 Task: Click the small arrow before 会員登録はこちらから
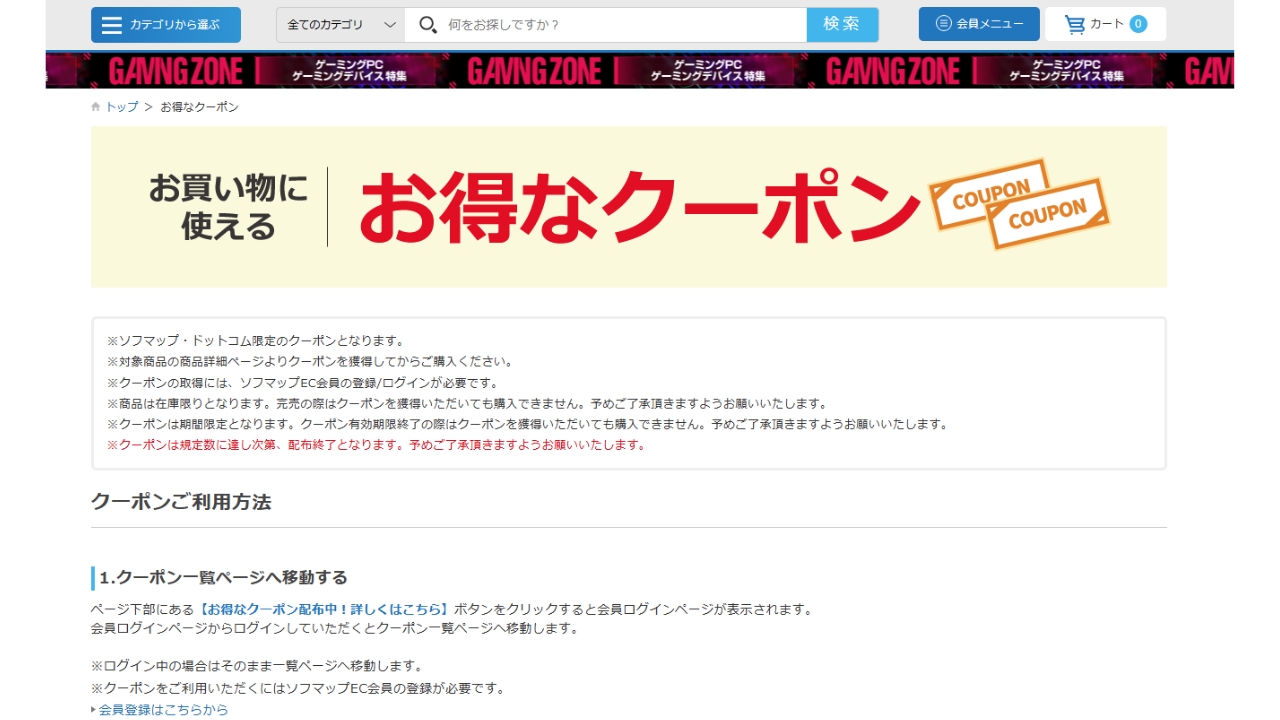pos(94,710)
